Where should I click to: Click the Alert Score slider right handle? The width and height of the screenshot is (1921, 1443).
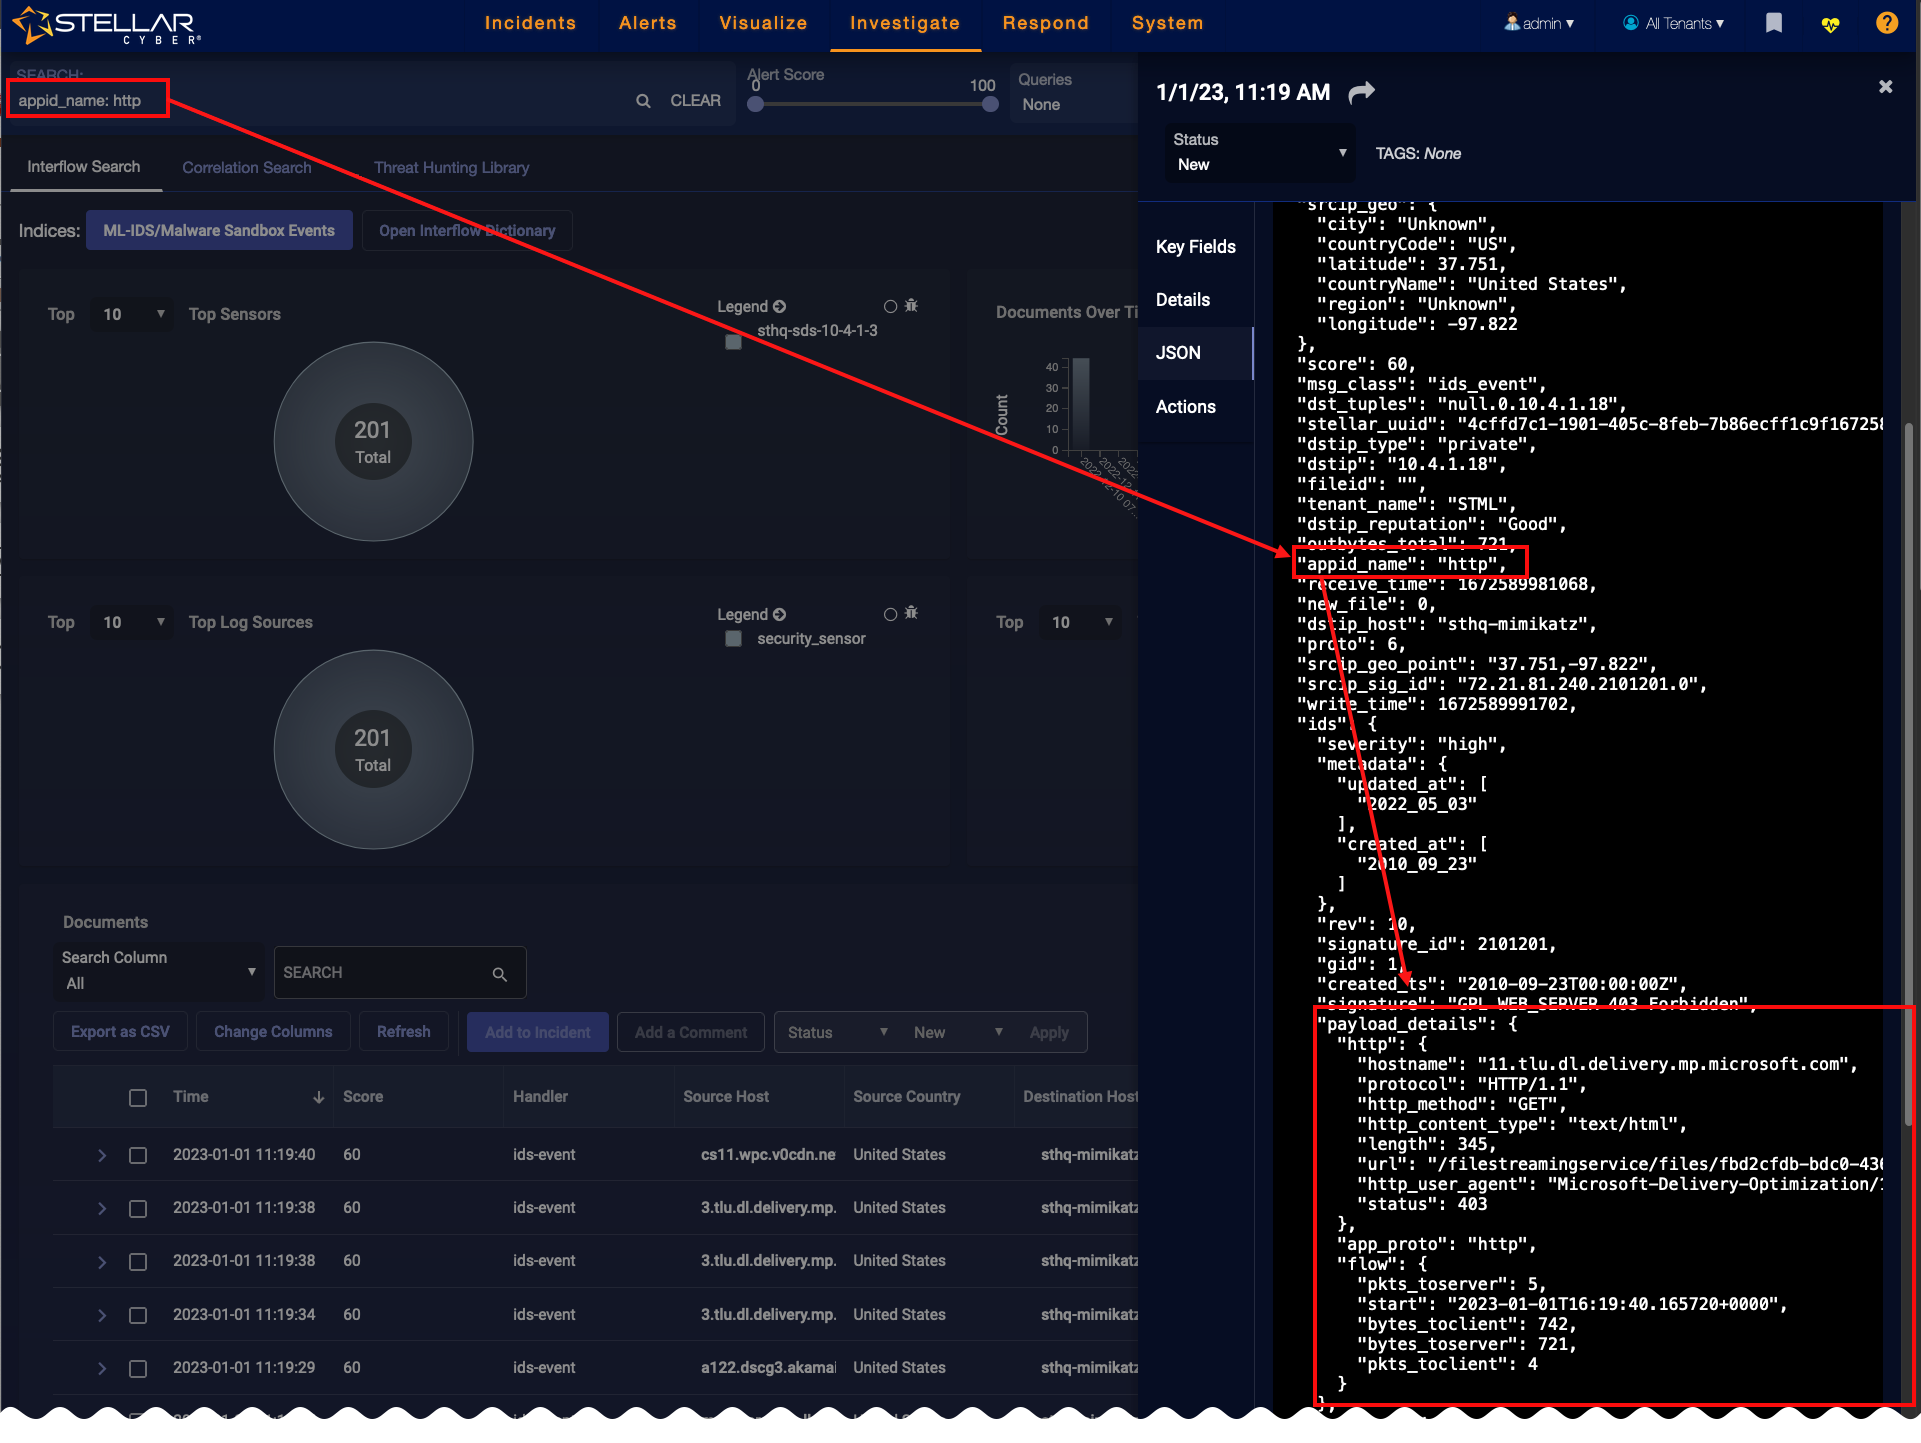(x=990, y=104)
